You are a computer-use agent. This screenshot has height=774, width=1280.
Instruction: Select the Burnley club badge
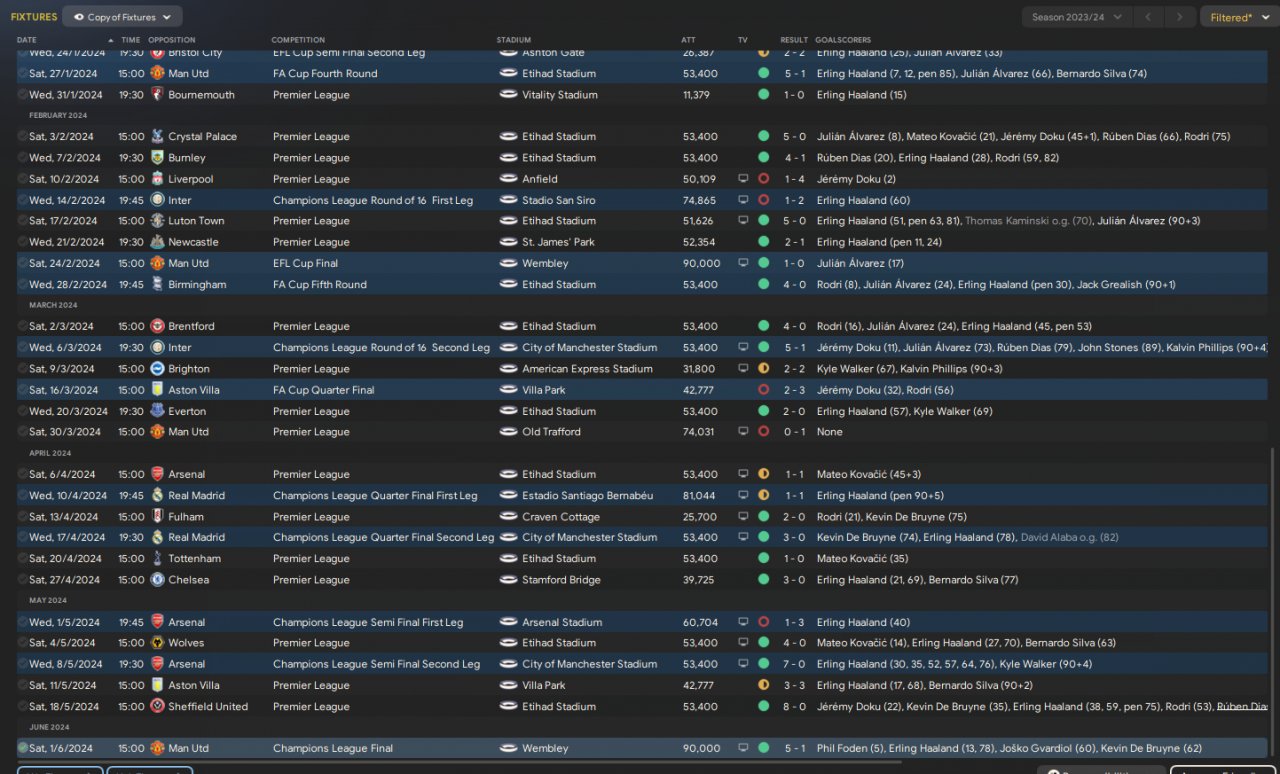point(157,158)
